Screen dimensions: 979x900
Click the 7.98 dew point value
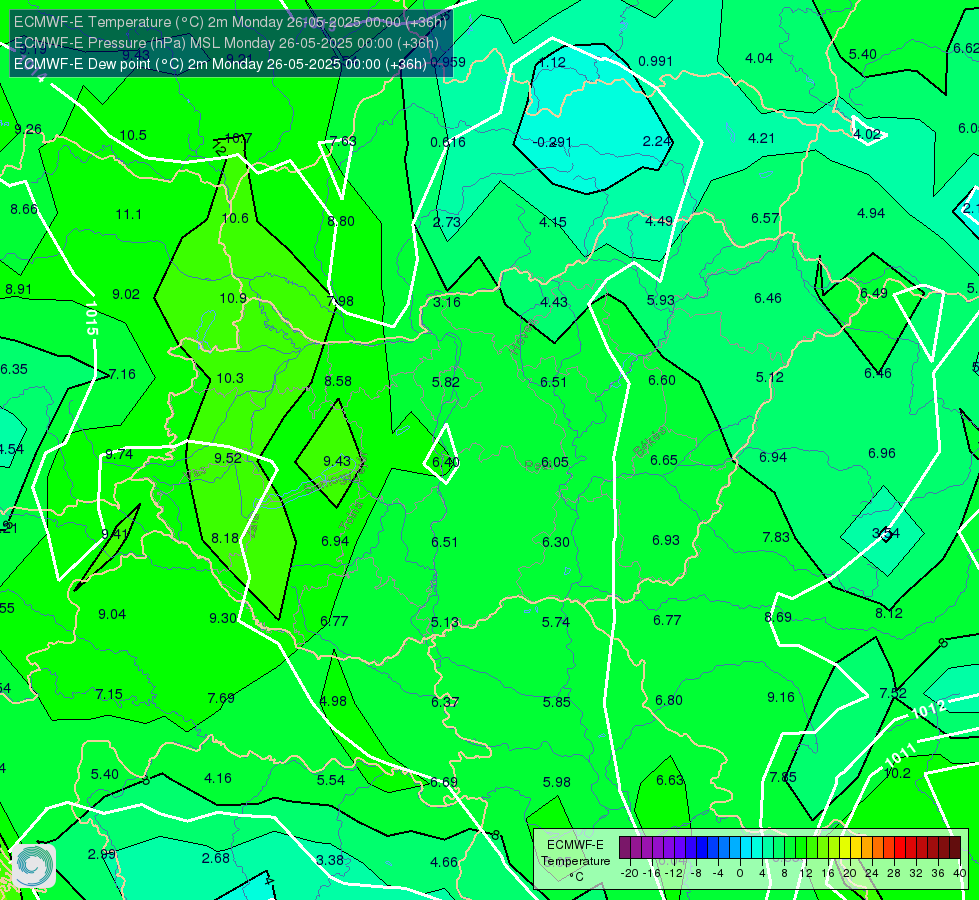coord(340,301)
